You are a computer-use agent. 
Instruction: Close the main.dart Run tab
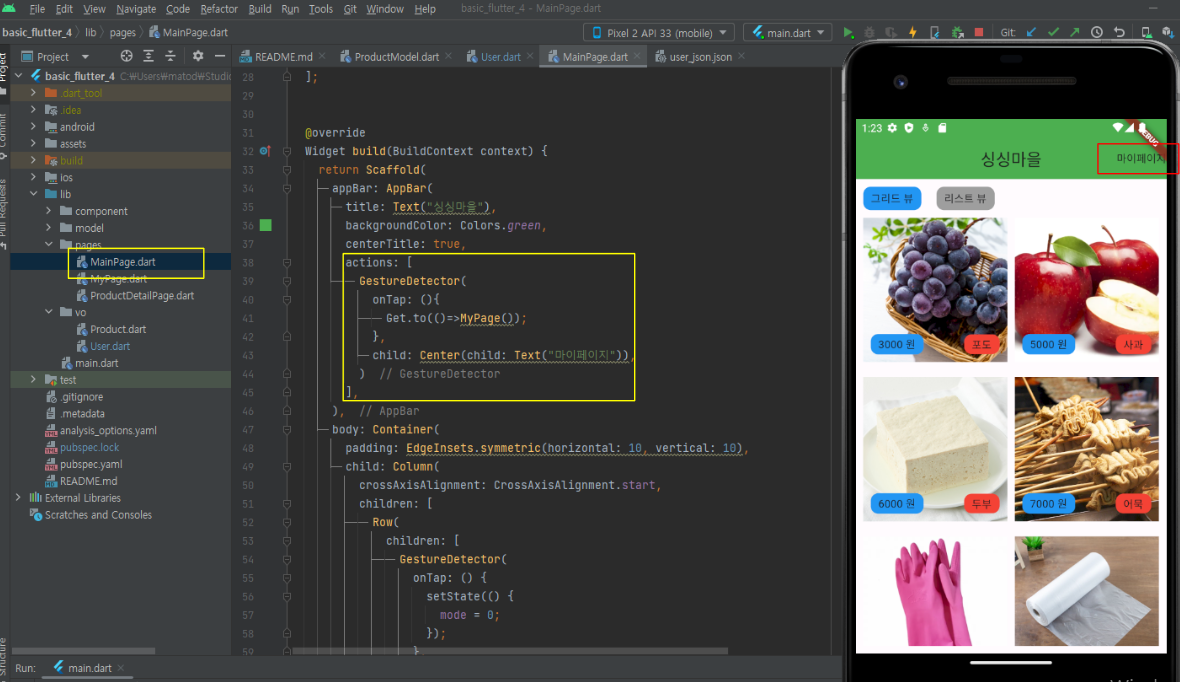120,668
